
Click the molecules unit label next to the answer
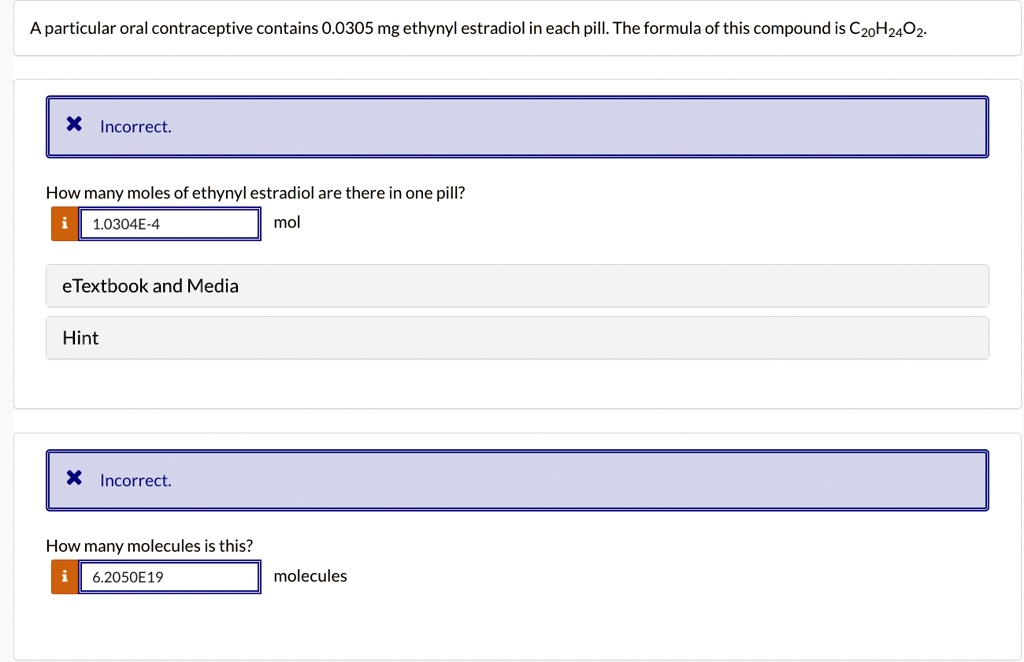[x=312, y=575]
